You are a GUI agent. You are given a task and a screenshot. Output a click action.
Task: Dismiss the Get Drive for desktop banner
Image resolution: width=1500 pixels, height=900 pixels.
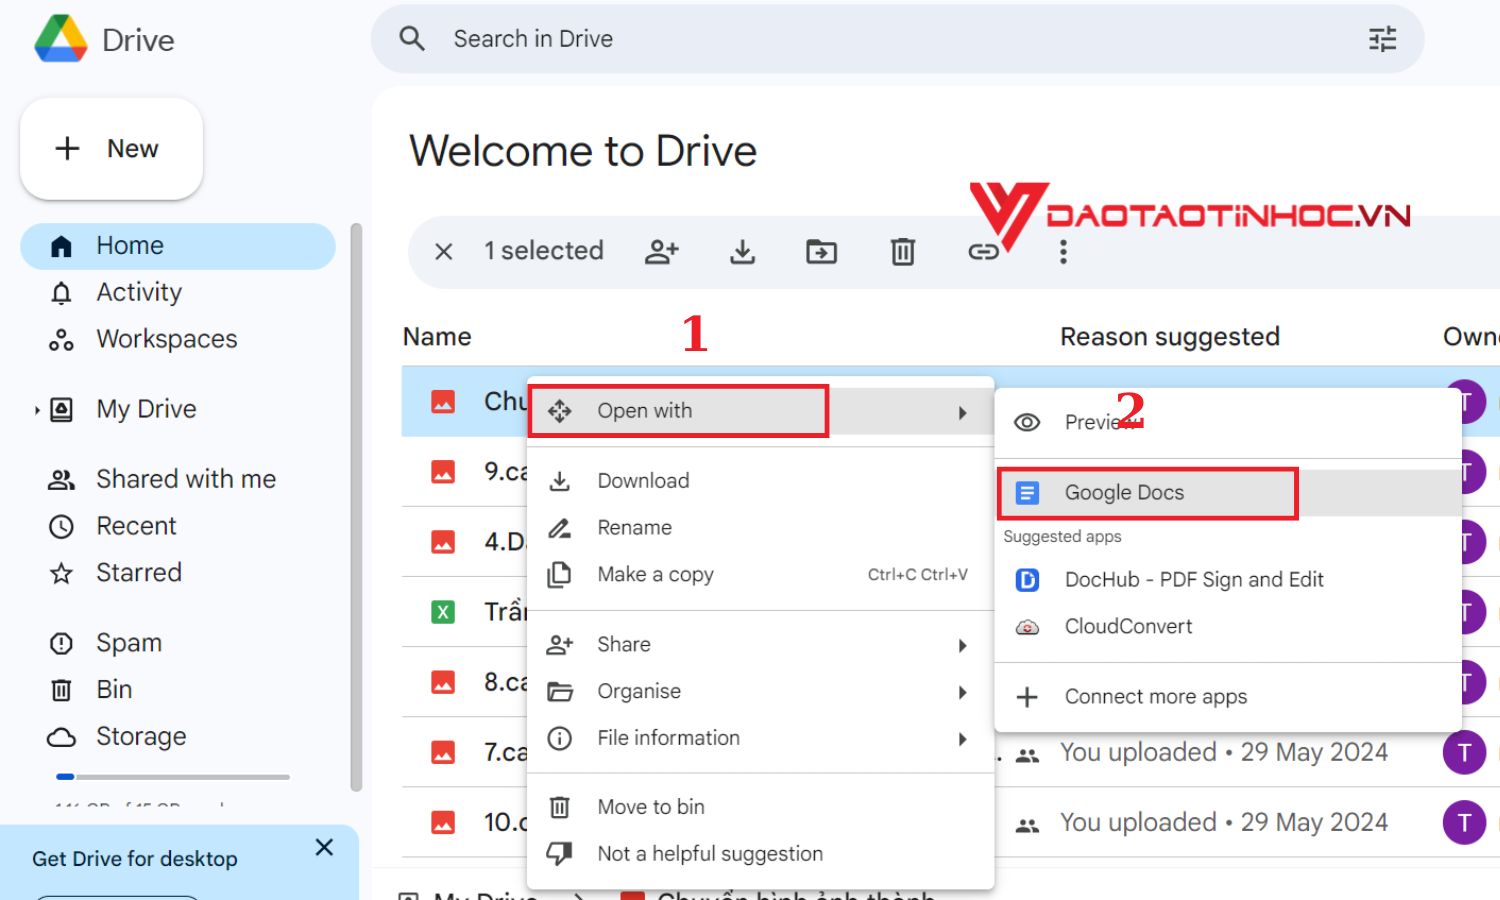324,847
